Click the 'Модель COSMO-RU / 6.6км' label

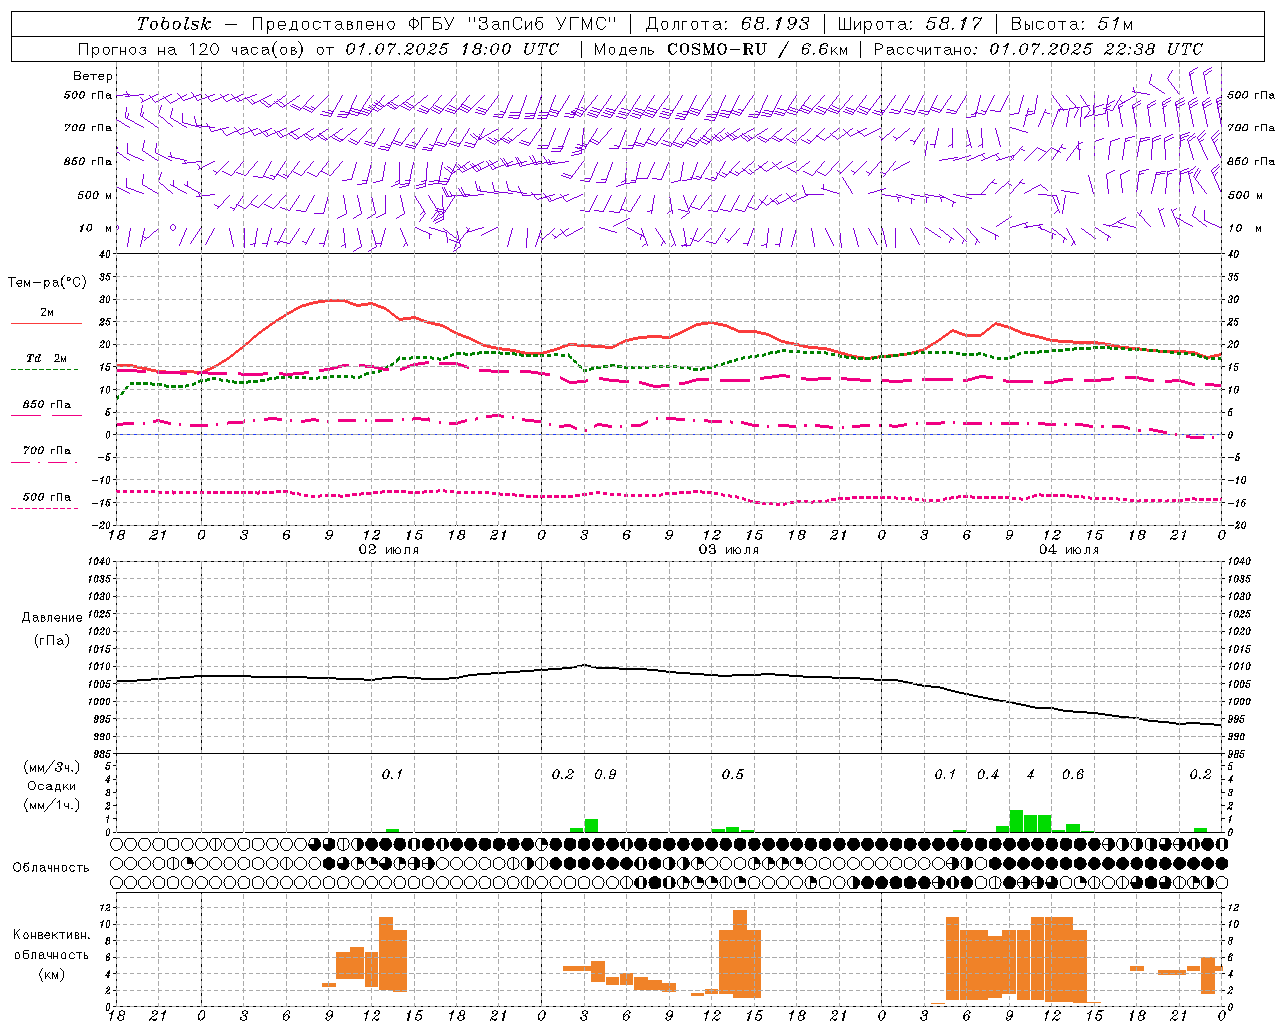pos(721,49)
